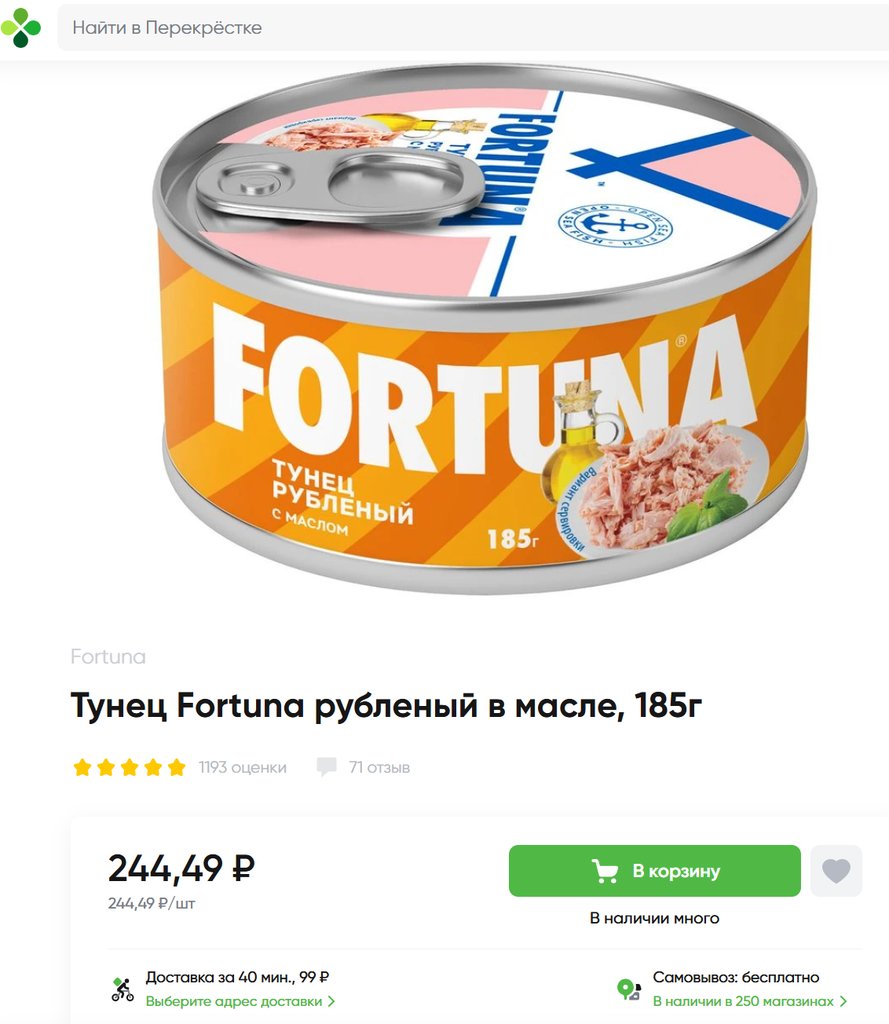
Task: Open the Fortuna tuna can product image
Action: [x=485, y=328]
